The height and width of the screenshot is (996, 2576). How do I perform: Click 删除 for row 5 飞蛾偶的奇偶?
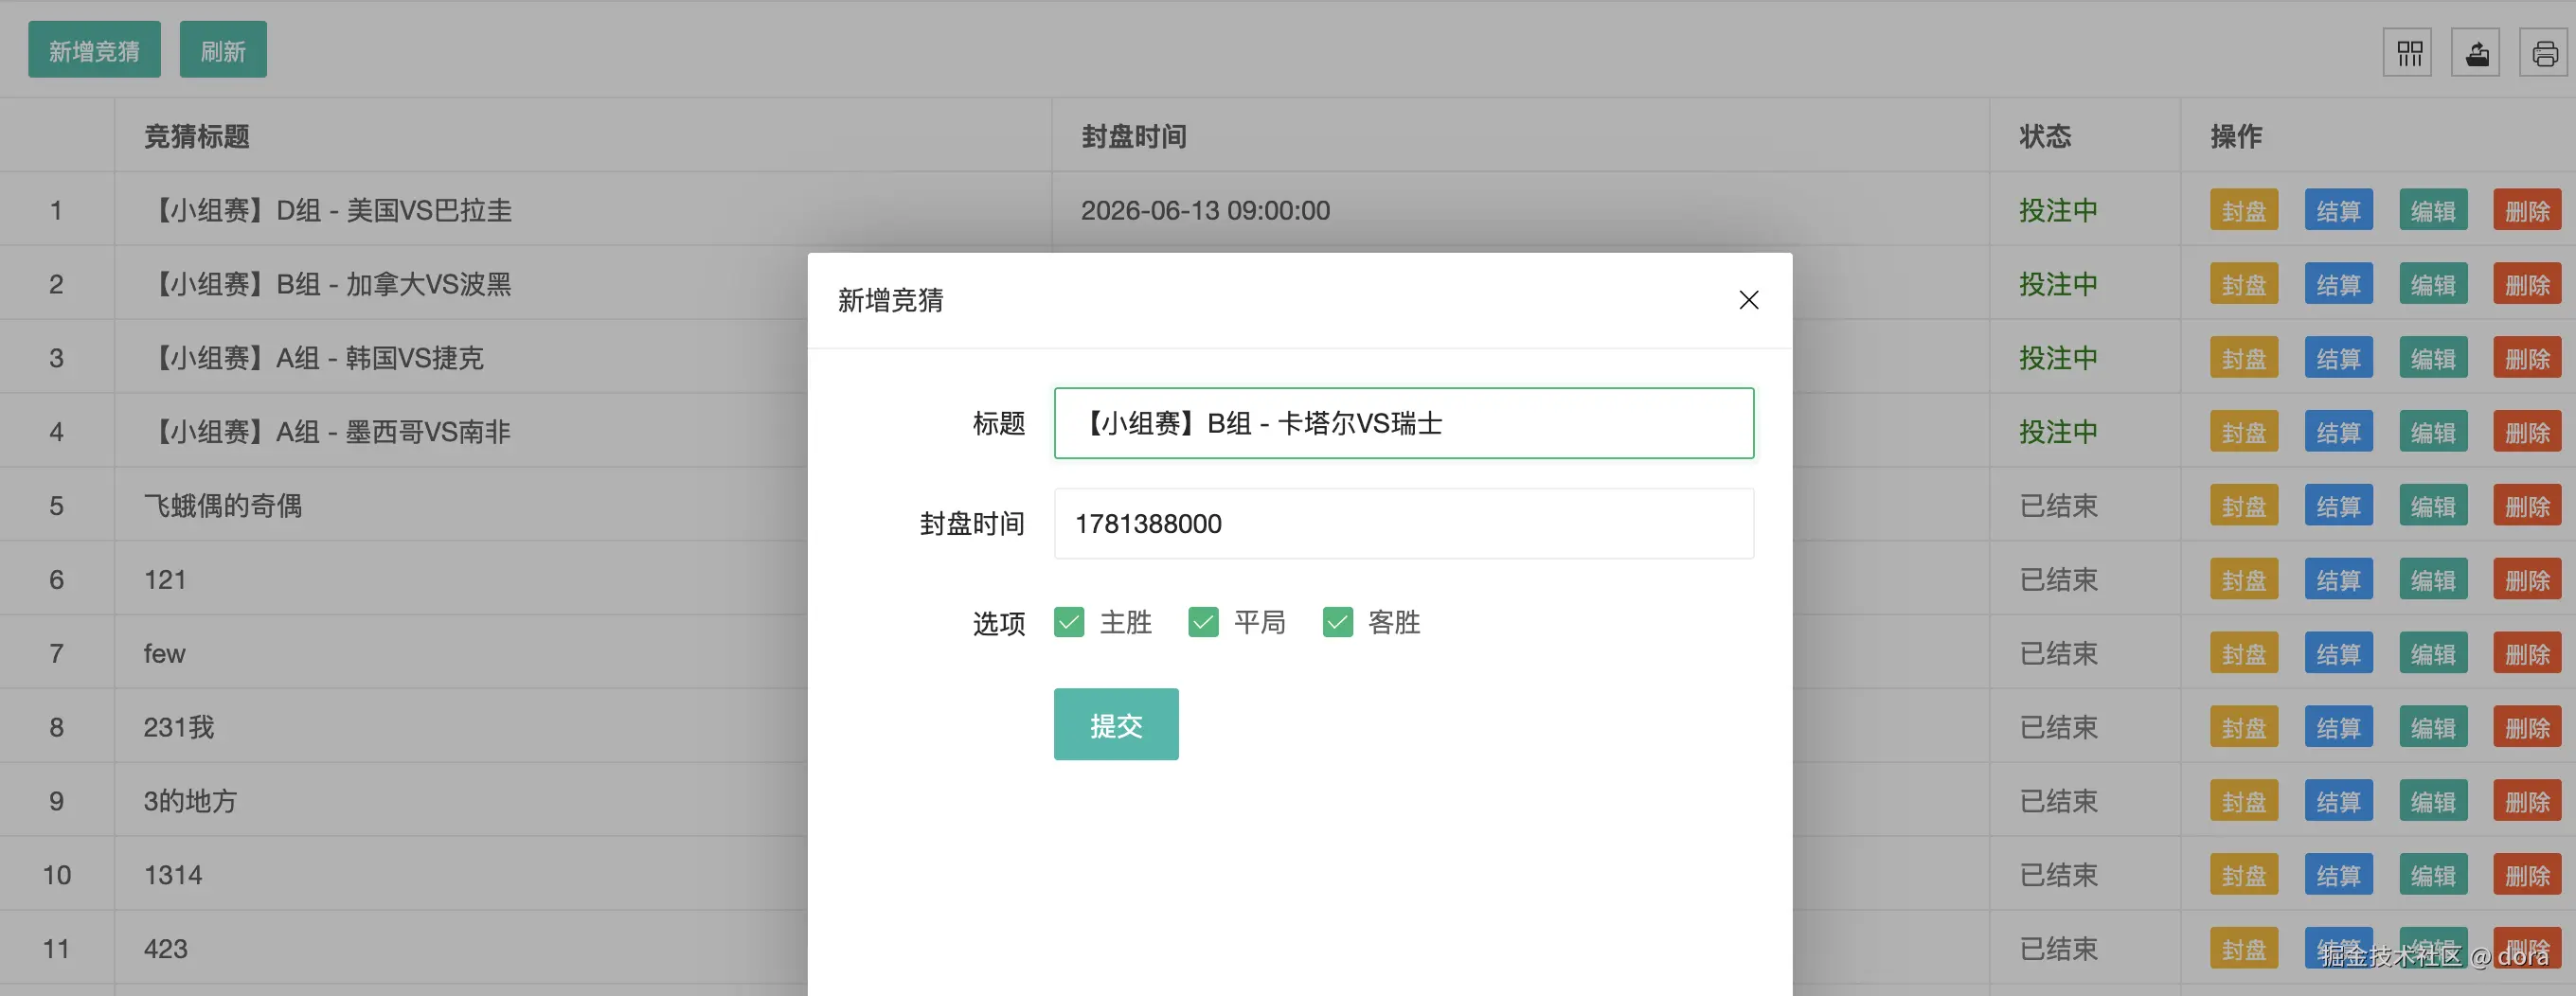tap(2528, 506)
